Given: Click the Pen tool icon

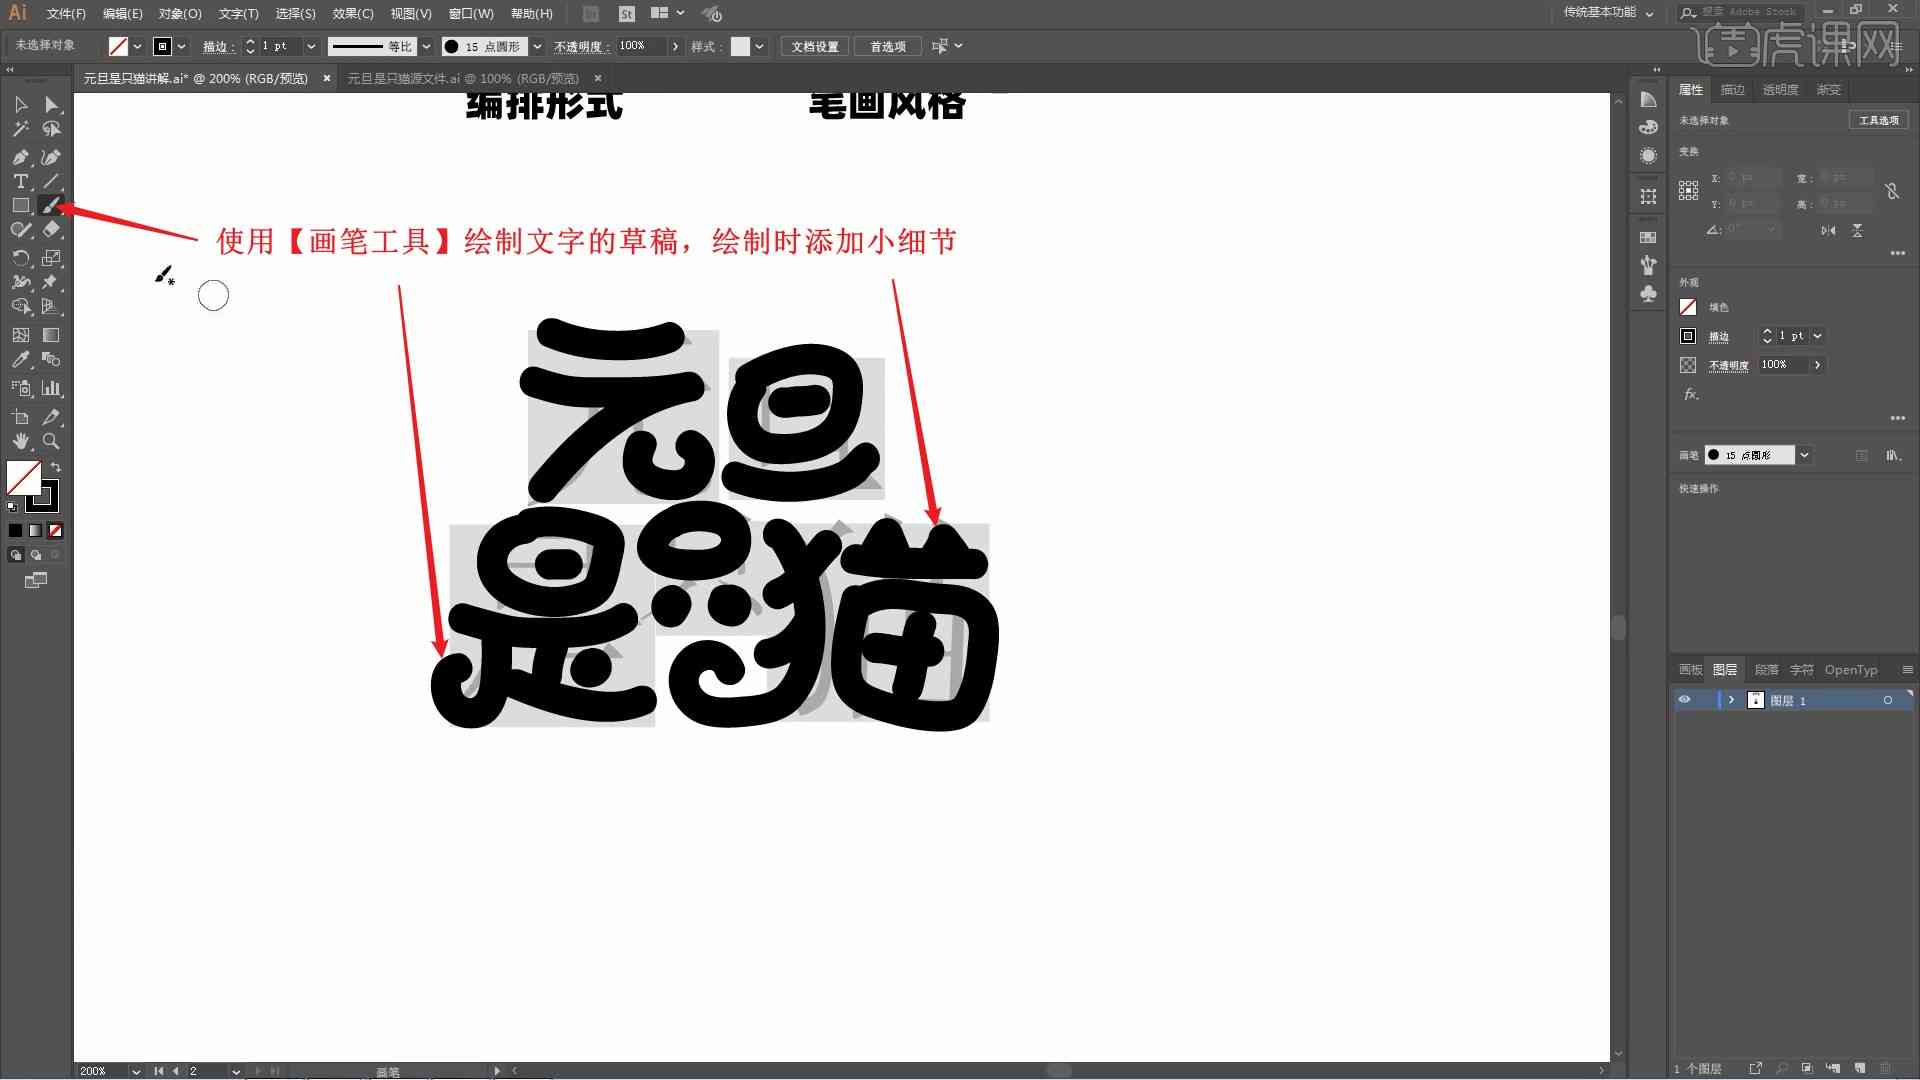Looking at the screenshot, I should 20,156.
